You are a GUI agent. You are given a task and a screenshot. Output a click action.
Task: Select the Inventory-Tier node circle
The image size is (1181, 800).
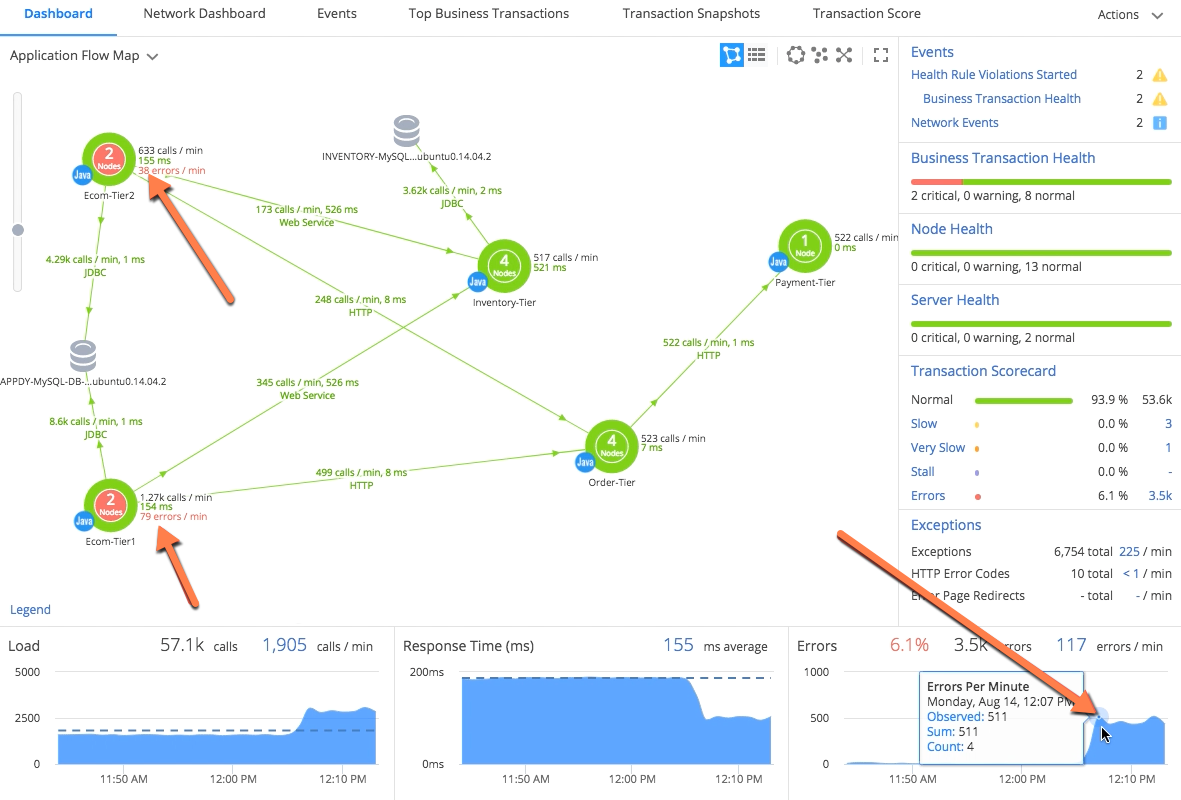click(x=504, y=266)
